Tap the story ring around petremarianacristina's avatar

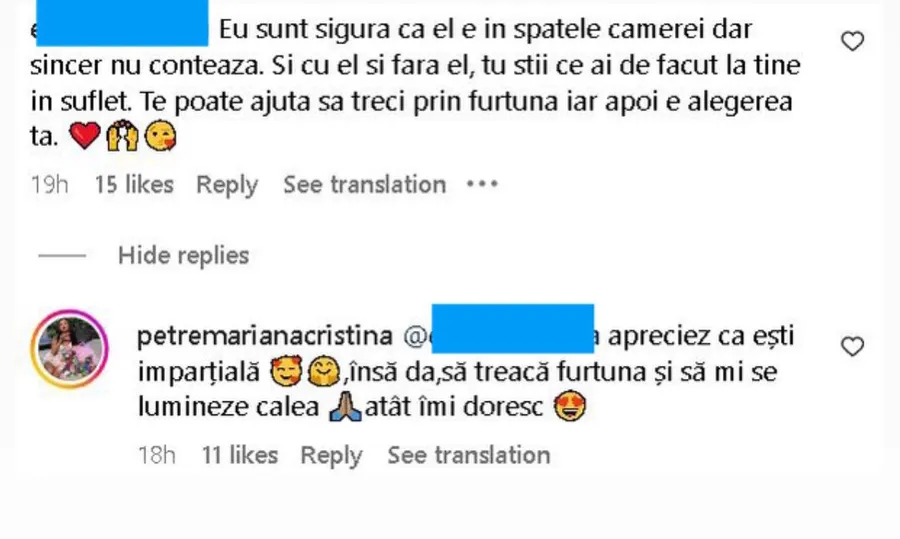[69, 349]
